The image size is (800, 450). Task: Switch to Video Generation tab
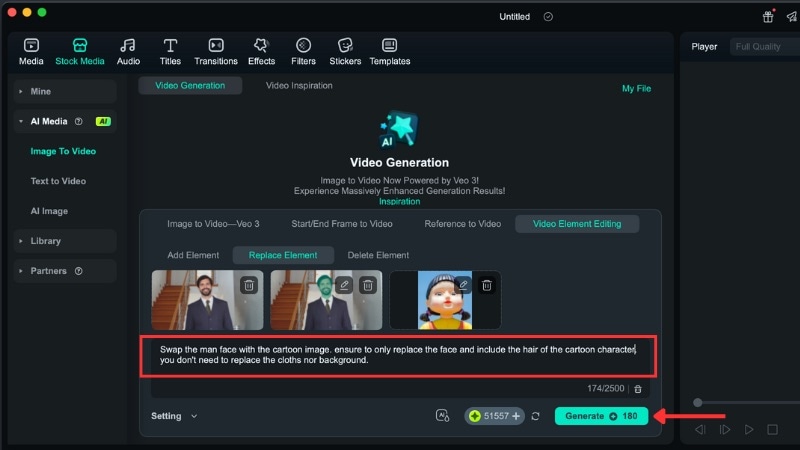190,86
